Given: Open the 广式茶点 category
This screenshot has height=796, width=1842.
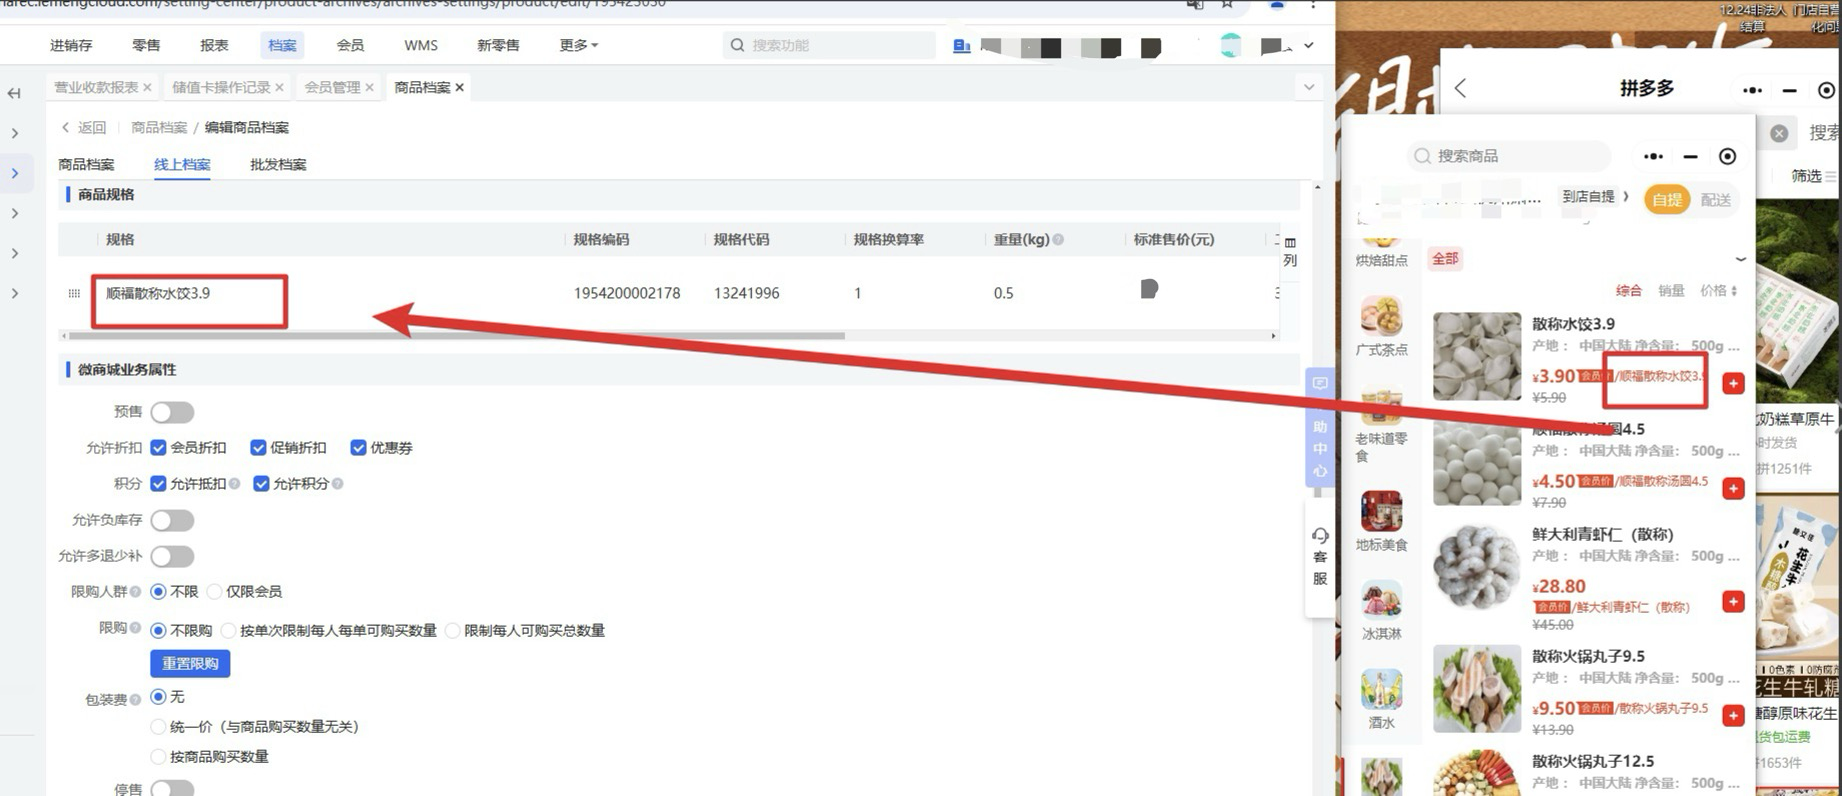Looking at the screenshot, I should point(1381,327).
